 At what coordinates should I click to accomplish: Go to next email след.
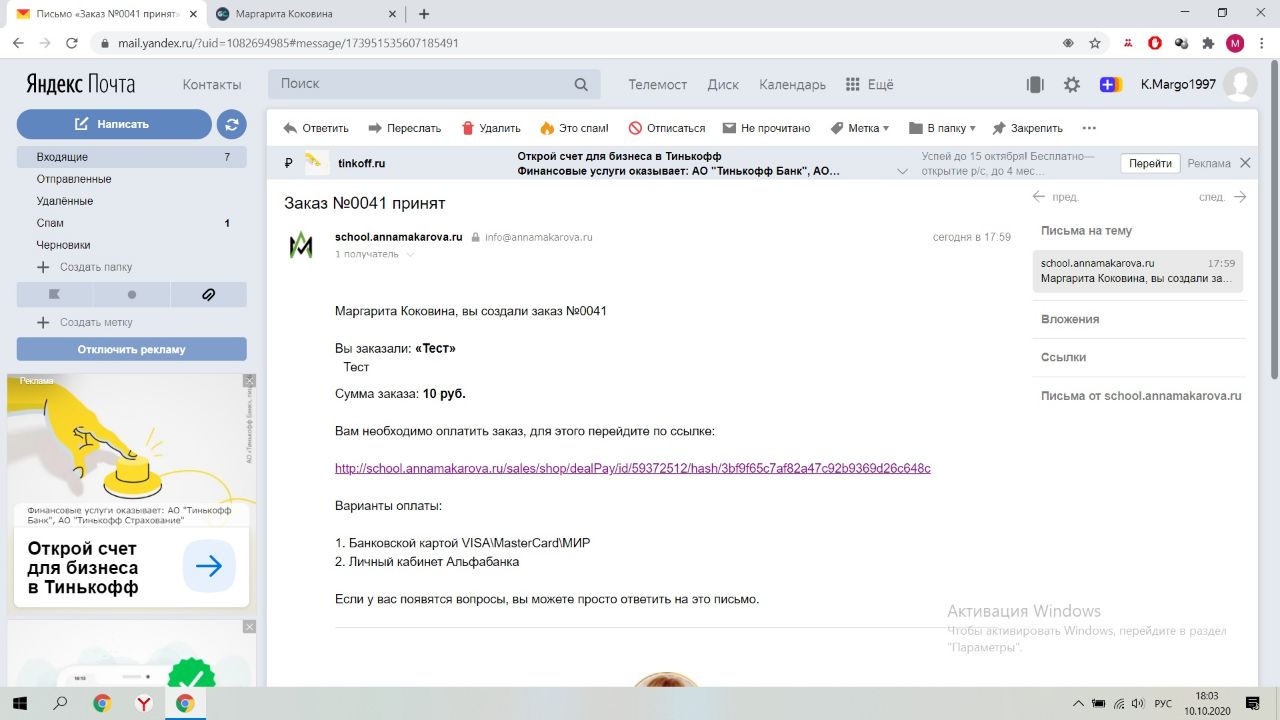[x=1222, y=197]
